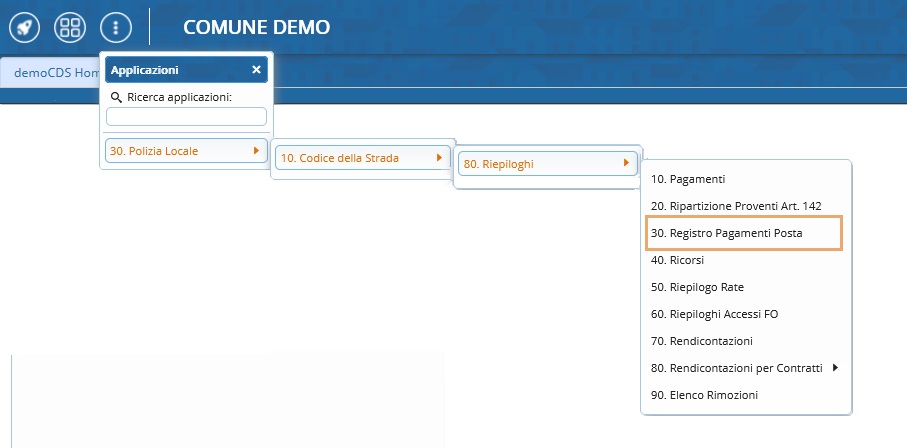Switch to the demoCDS Home tab
The width and height of the screenshot is (907, 448).
tap(52, 73)
